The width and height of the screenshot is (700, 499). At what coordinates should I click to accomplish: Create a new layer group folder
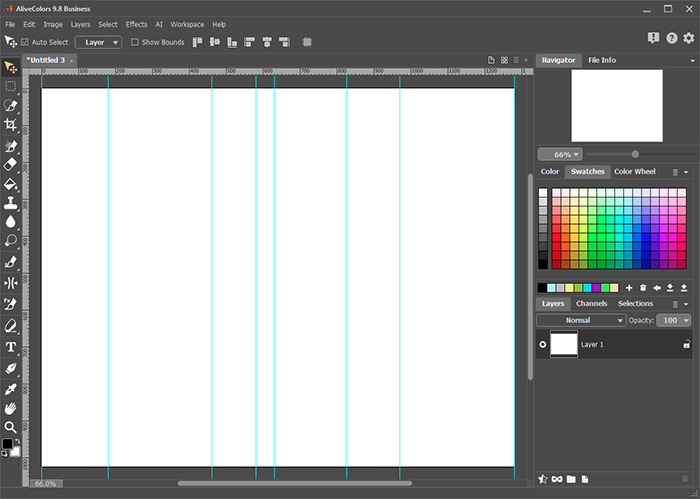(571, 479)
